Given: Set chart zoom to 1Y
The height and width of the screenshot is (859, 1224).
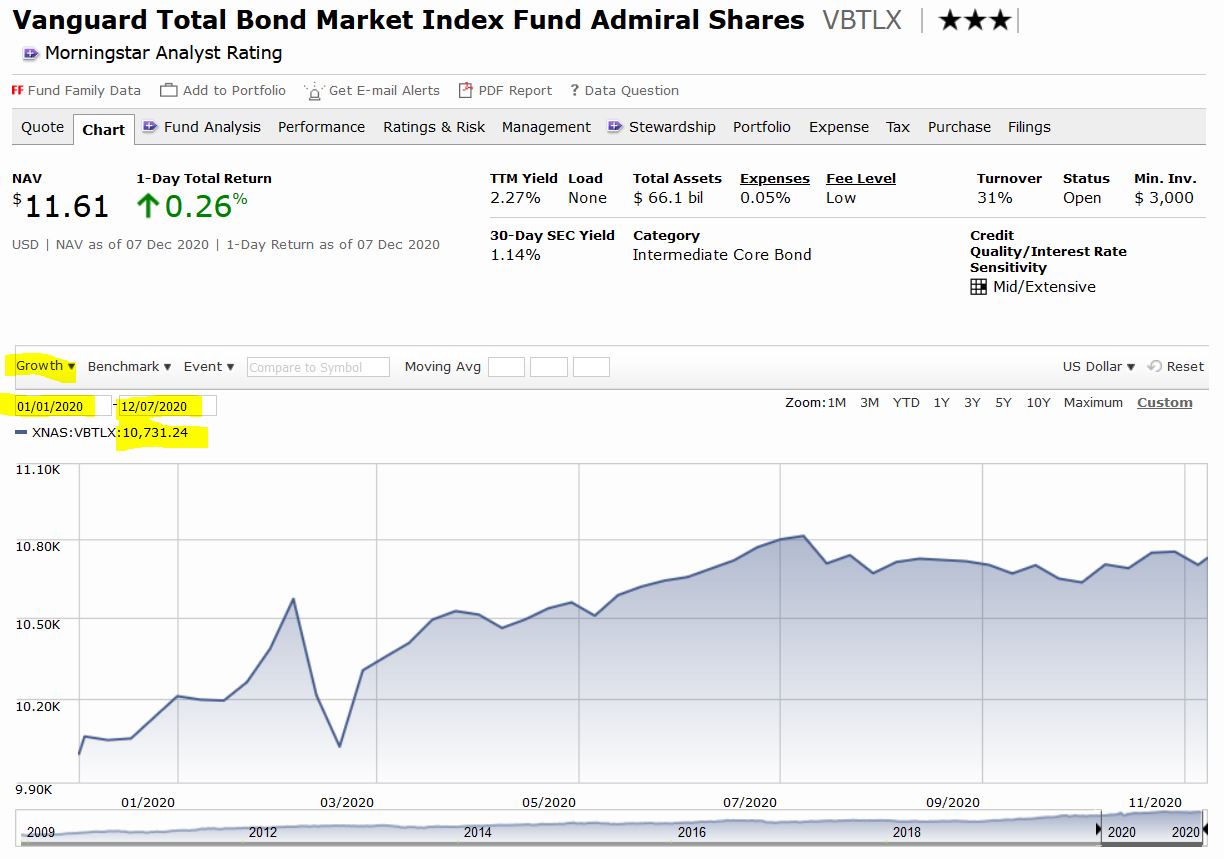Looking at the screenshot, I should [941, 403].
